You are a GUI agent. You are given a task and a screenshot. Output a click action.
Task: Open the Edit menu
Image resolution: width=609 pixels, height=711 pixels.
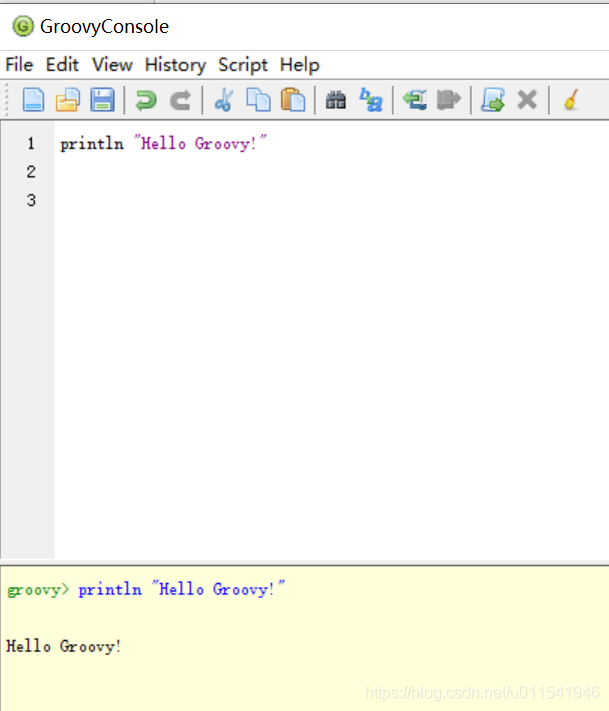click(x=62, y=65)
